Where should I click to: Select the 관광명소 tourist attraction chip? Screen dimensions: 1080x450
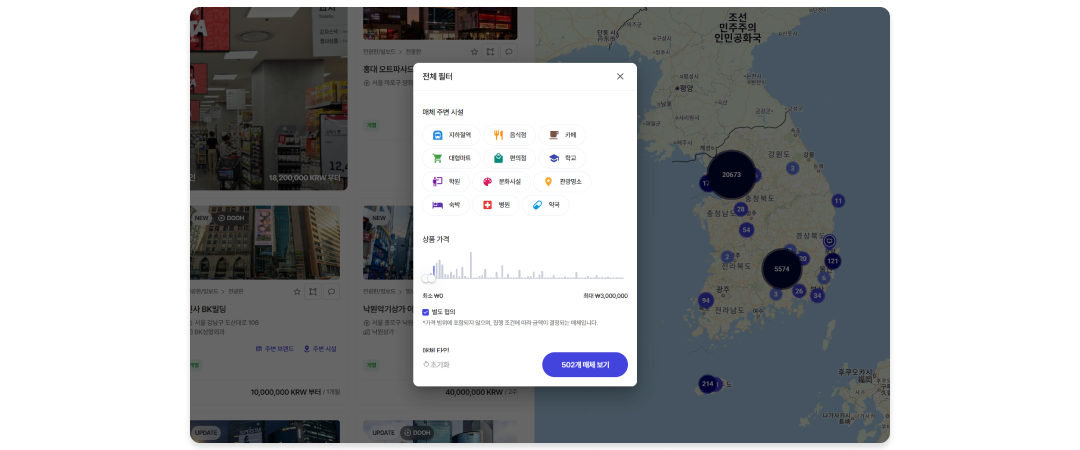(562, 181)
